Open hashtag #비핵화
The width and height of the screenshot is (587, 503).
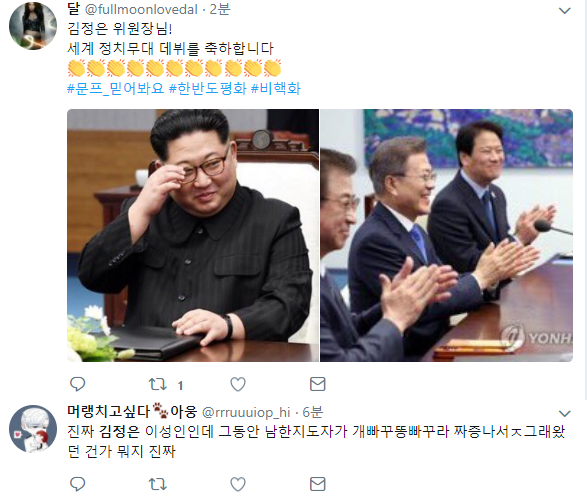276,89
